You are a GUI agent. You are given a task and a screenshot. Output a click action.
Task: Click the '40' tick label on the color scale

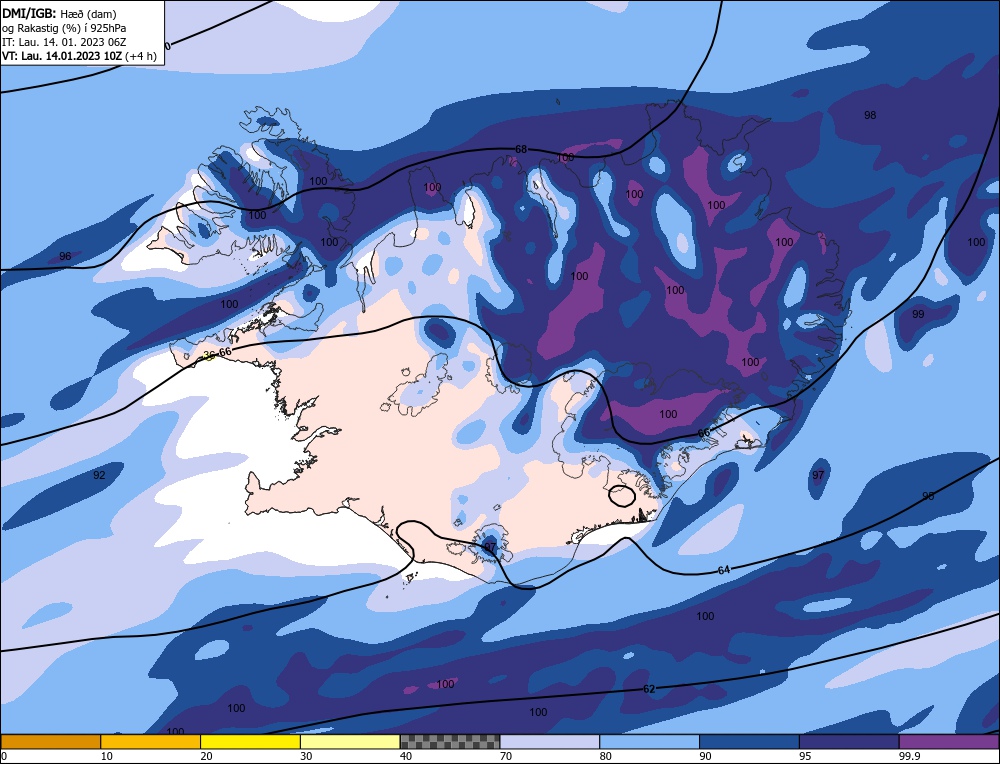pos(406,756)
